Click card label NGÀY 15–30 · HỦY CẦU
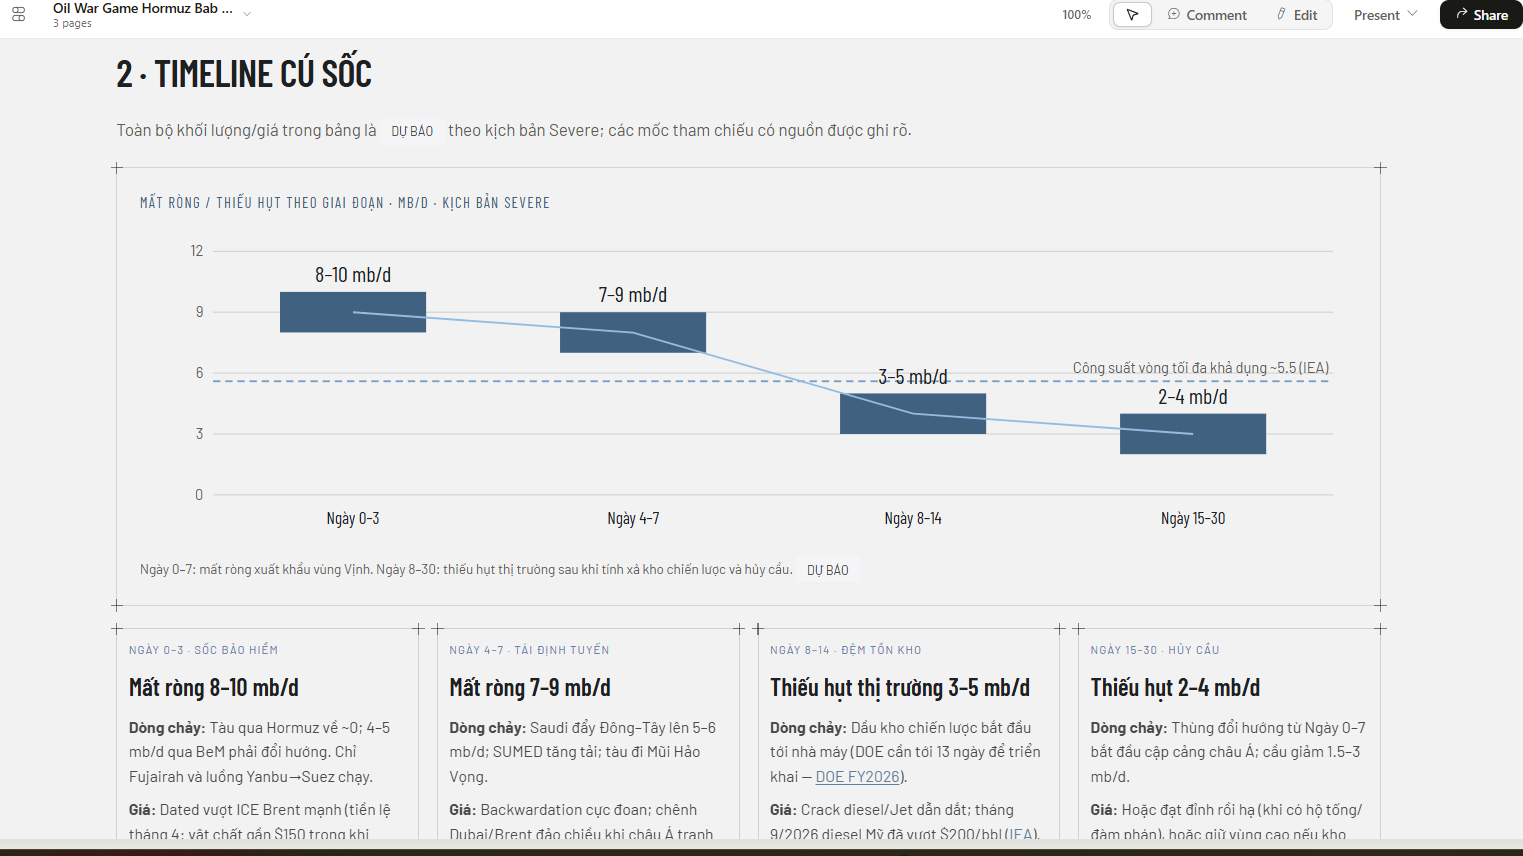This screenshot has height=856, width=1523. point(1155,650)
